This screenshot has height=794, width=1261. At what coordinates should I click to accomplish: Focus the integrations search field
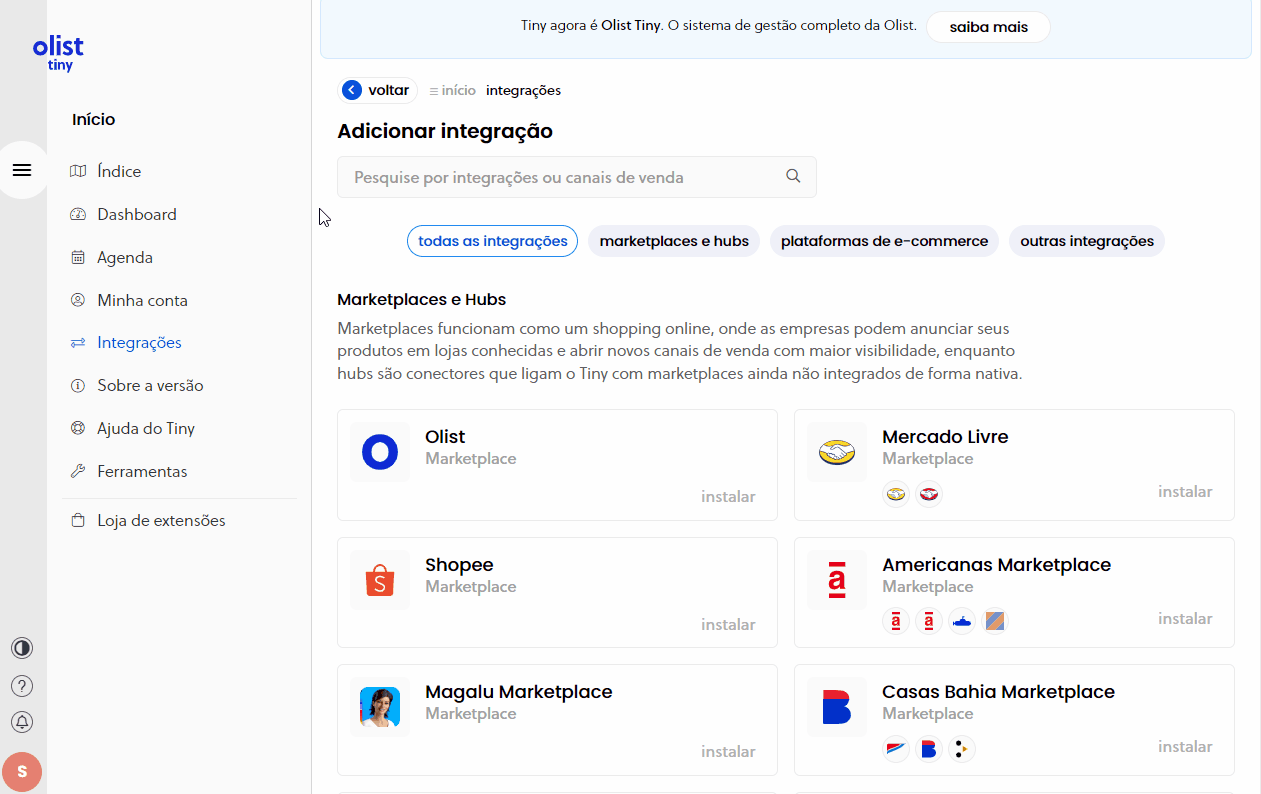pos(577,177)
